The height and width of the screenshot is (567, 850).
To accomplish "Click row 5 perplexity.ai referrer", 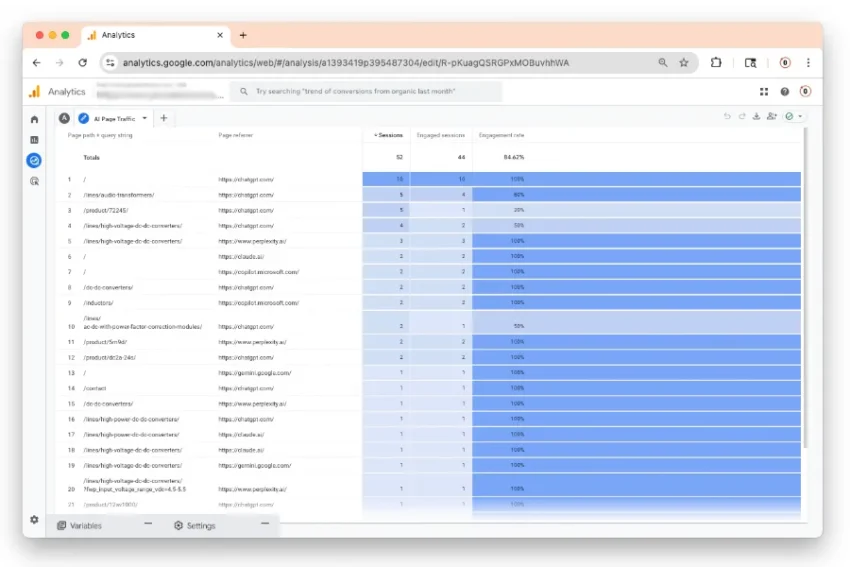I will (252, 241).
